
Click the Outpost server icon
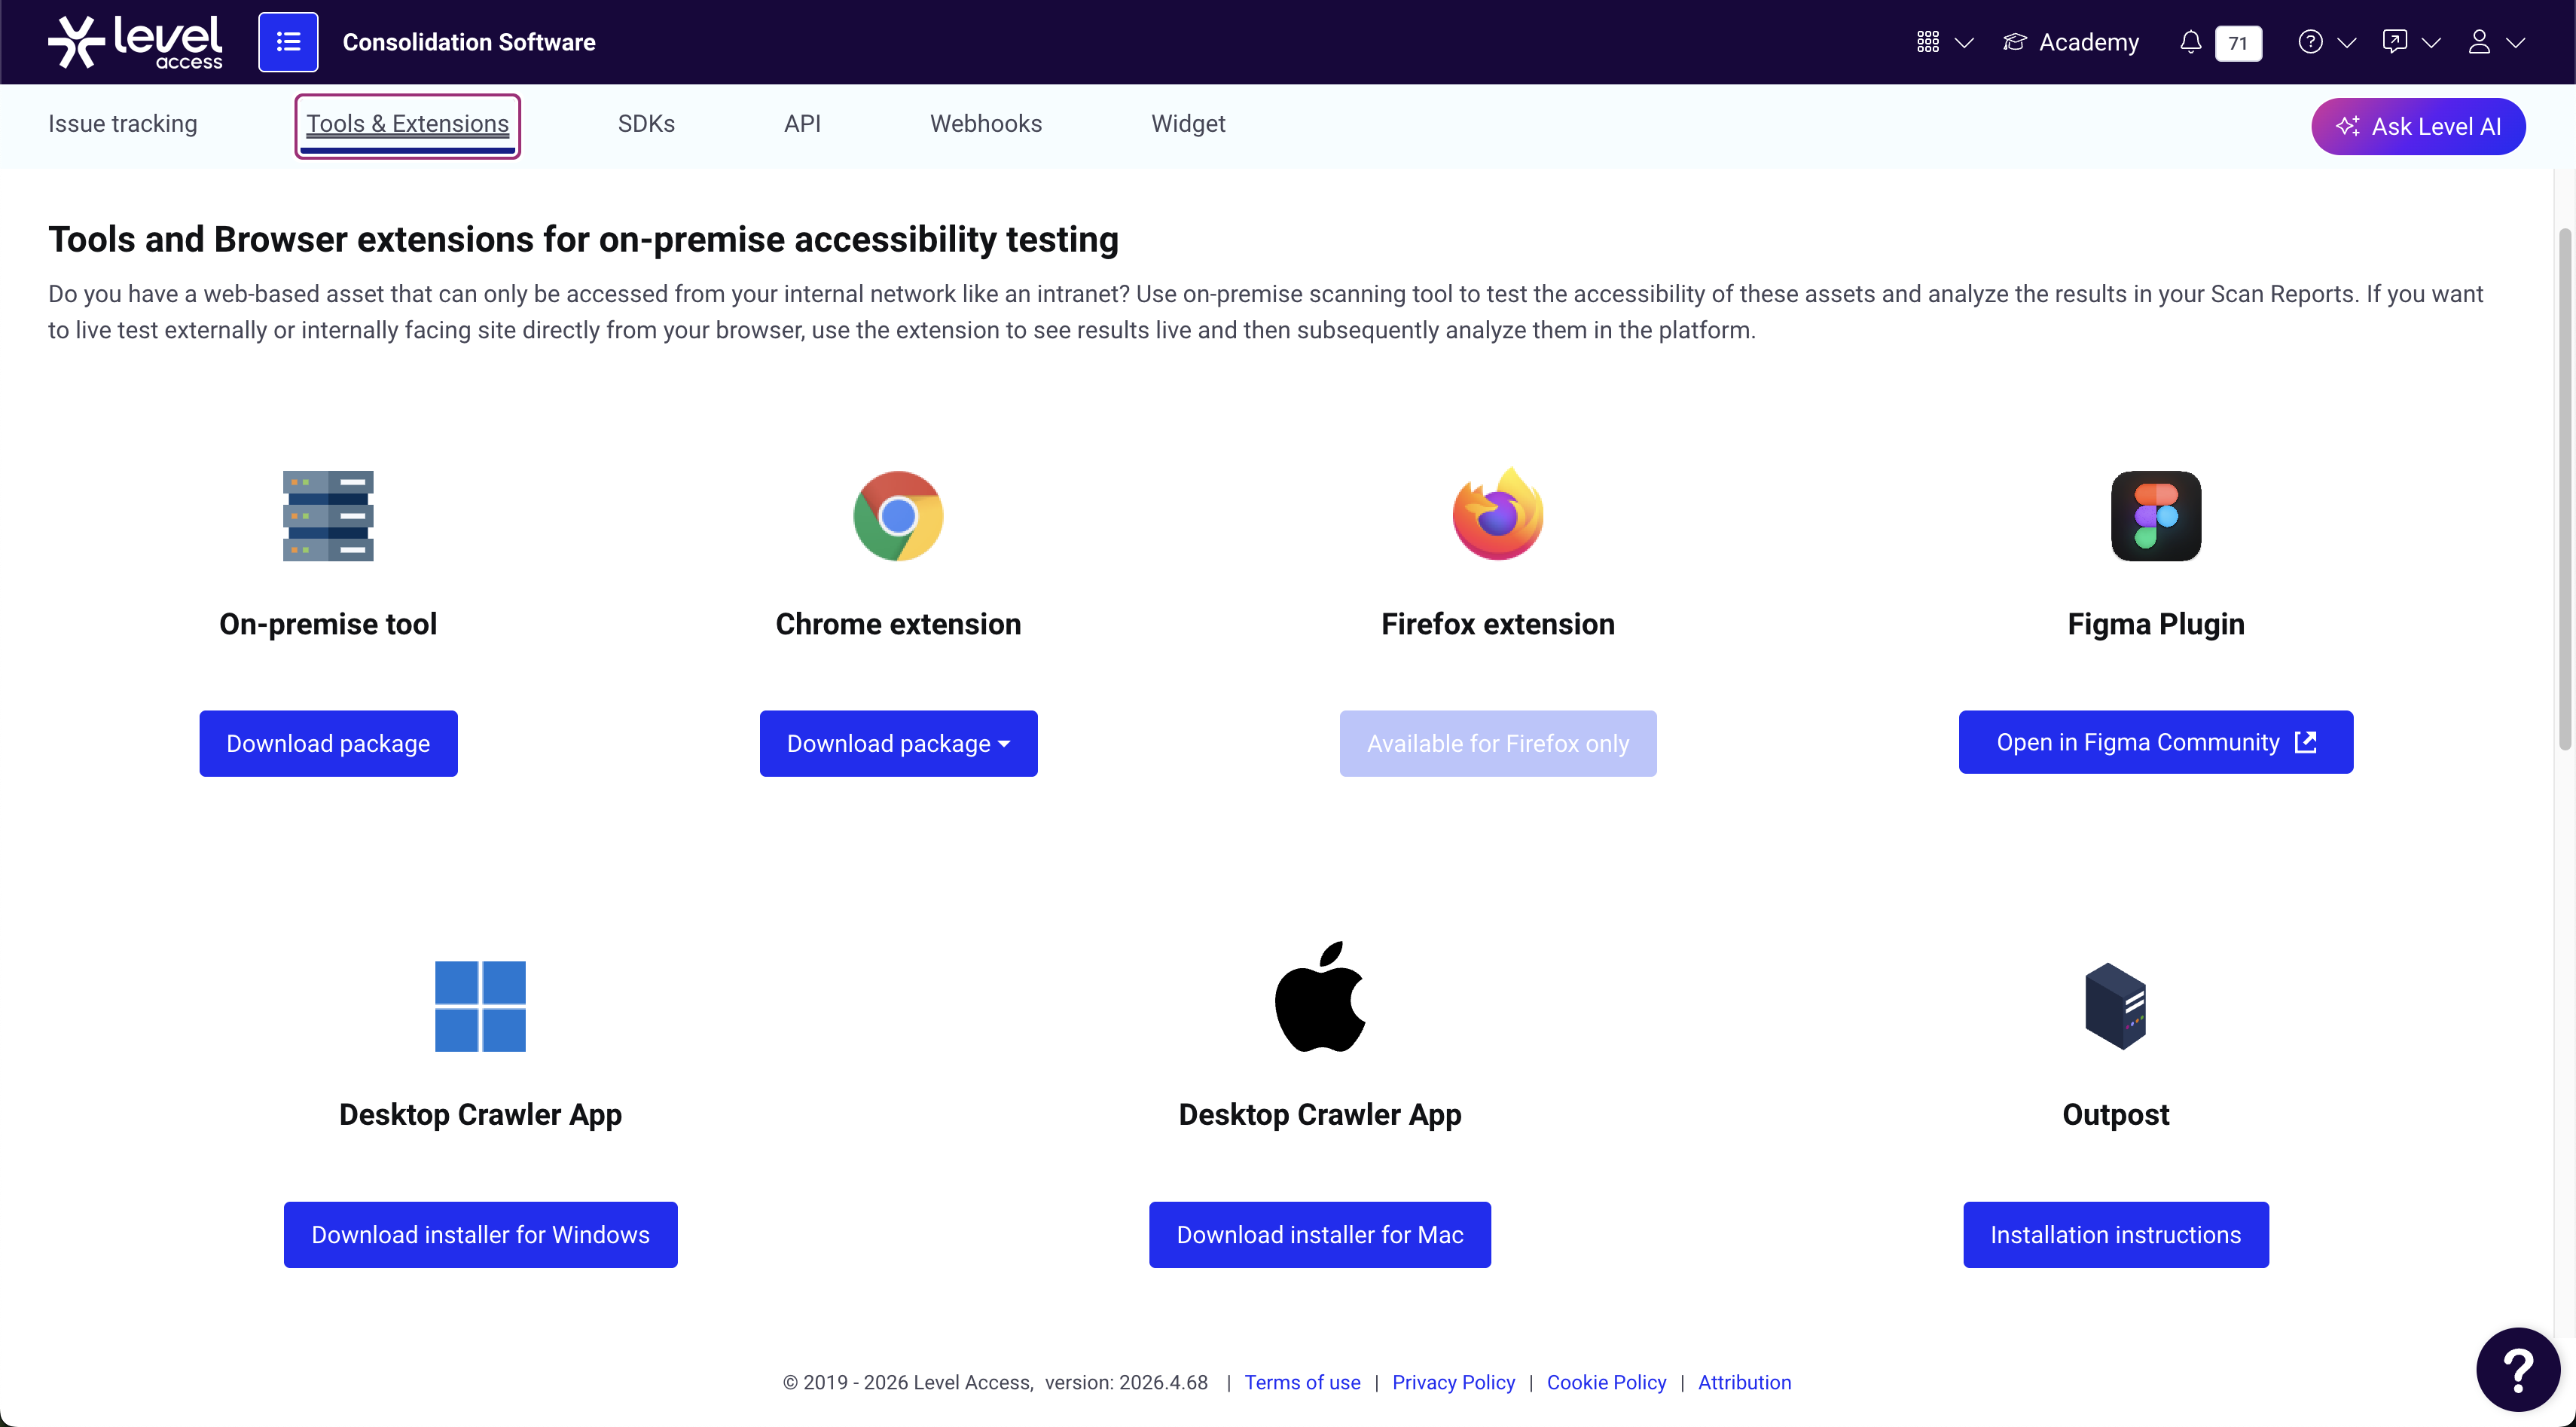2116,1006
